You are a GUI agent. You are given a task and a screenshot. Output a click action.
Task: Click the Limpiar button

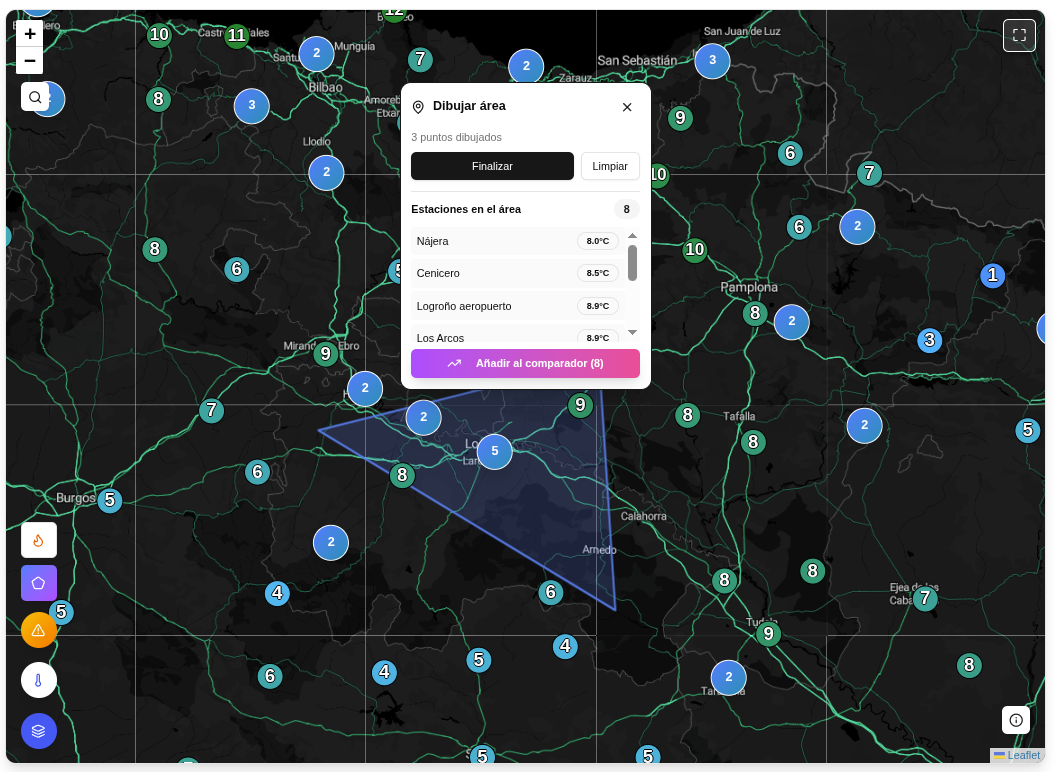(610, 166)
